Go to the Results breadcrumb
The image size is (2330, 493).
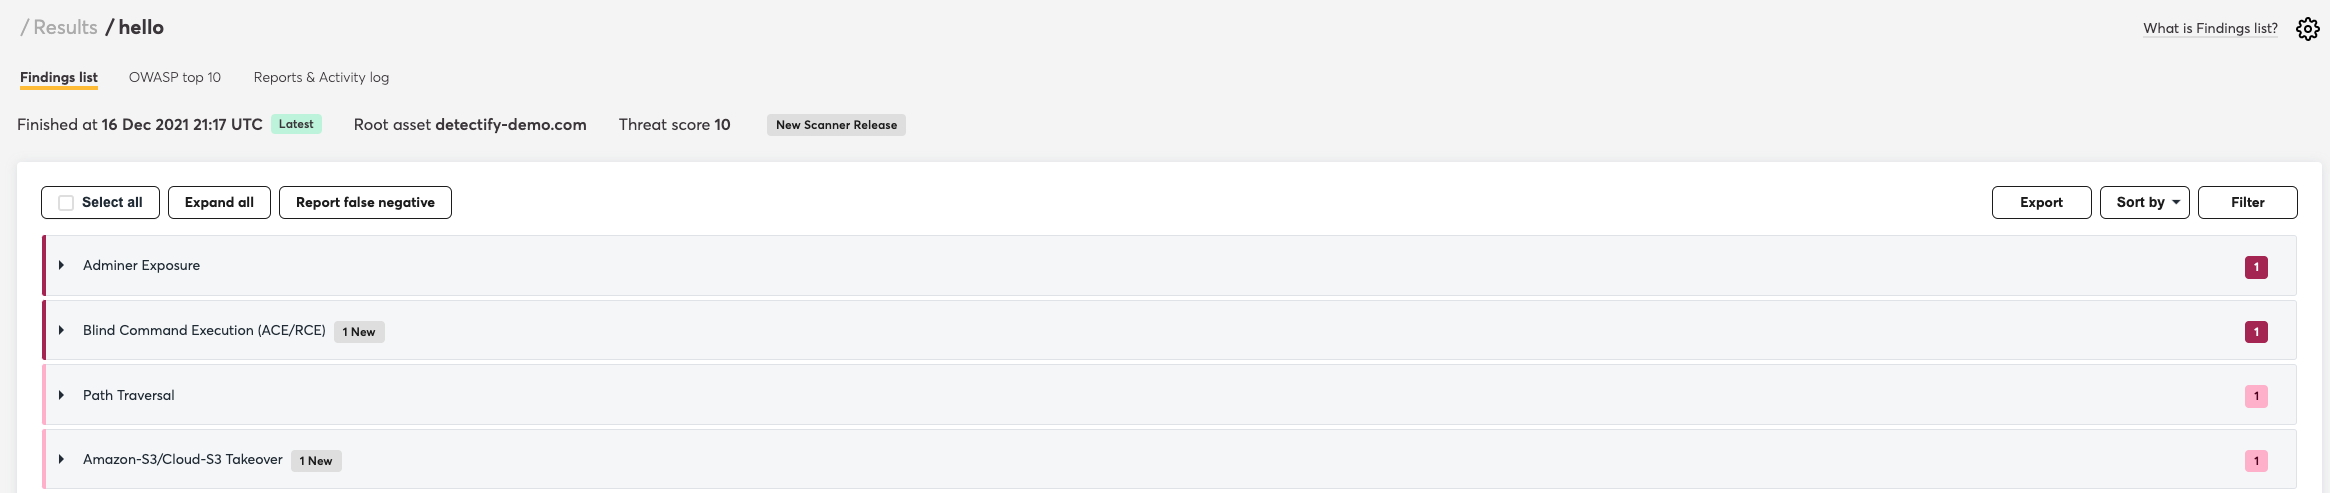point(65,27)
